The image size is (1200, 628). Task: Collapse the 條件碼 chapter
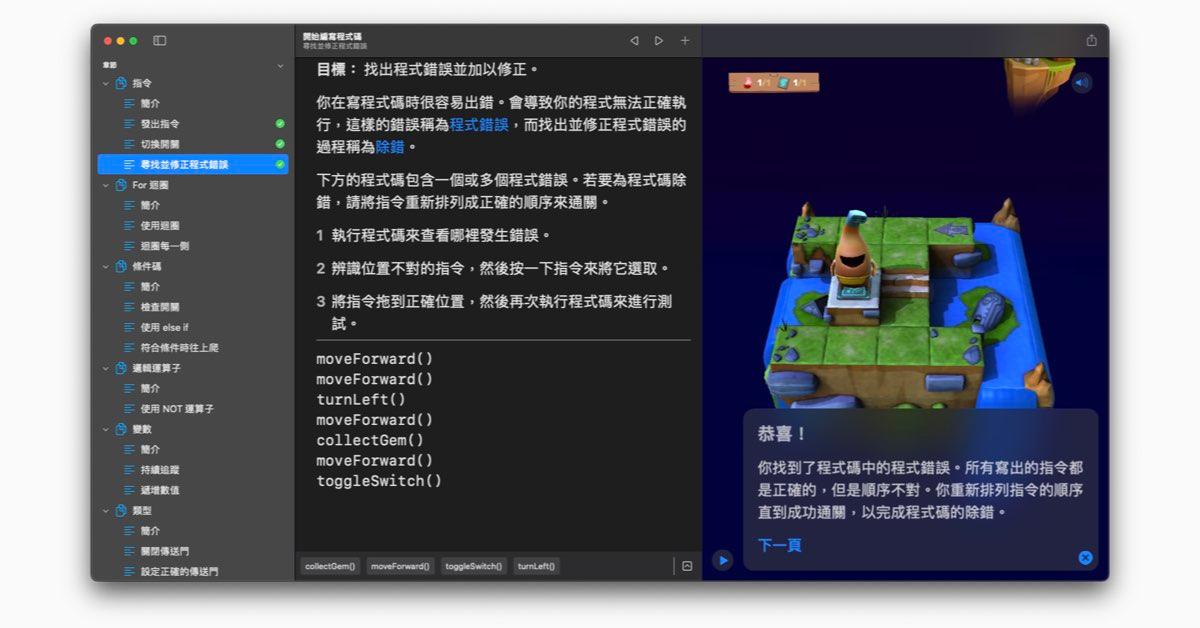(x=105, y=267)
